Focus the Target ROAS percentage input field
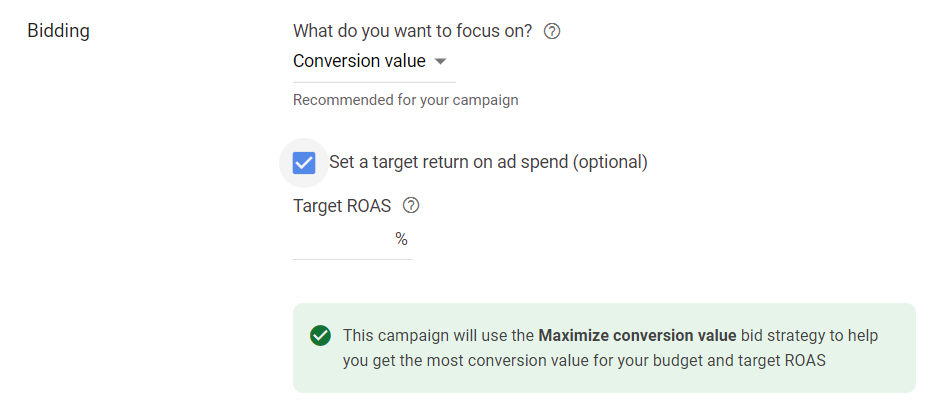This screenshot has height=415, width=944. (x=342, y=239)
